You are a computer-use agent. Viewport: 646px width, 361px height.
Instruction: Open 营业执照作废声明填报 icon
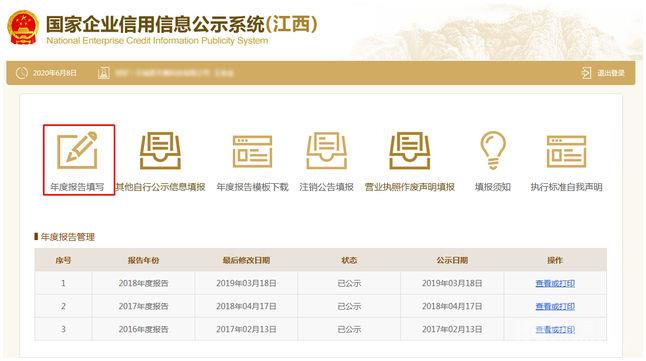[410, 150]
